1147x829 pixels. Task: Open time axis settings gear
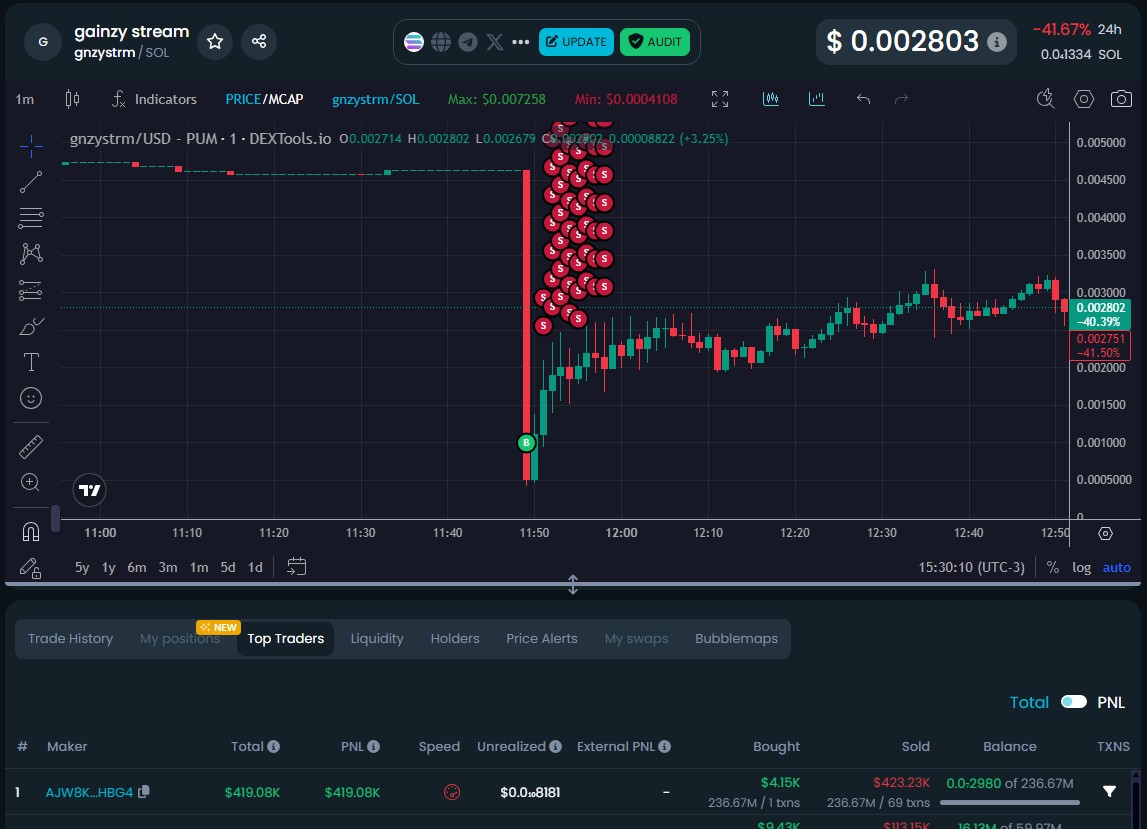click(1105, 533)
